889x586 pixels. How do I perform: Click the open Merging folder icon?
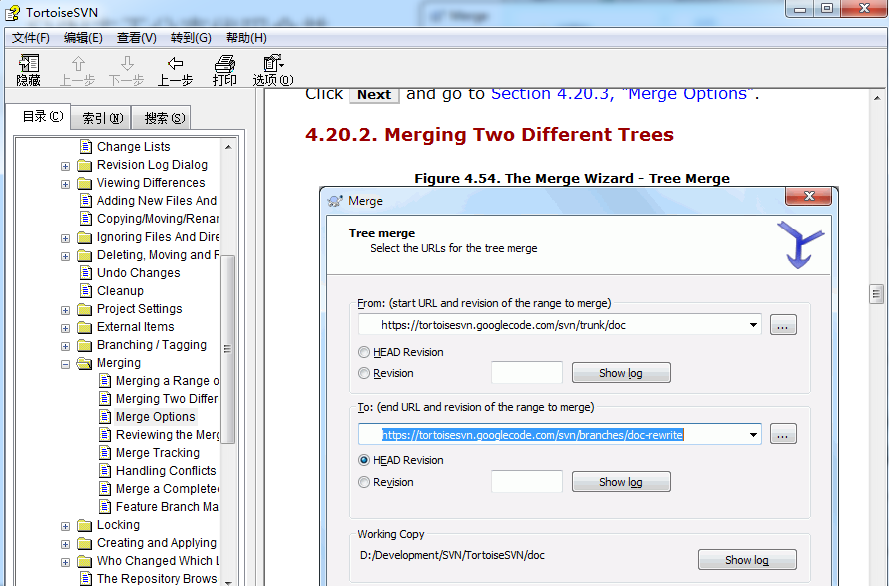(84, 363)
